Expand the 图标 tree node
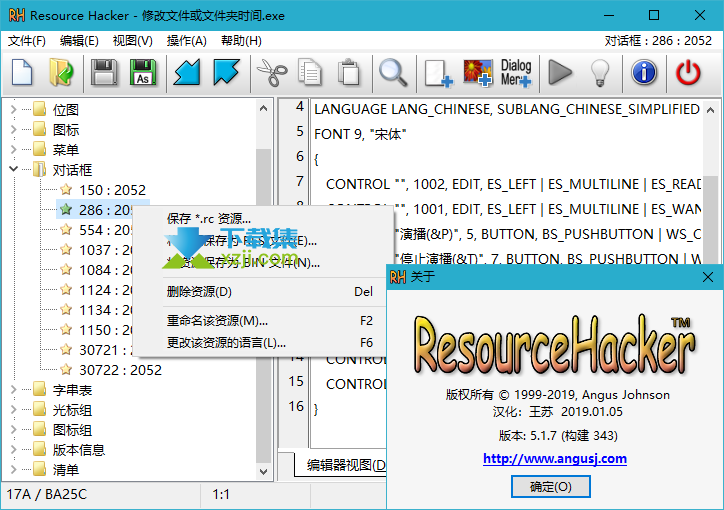The height and width of the screenshot is (510, 724). [x=13, y=130]
